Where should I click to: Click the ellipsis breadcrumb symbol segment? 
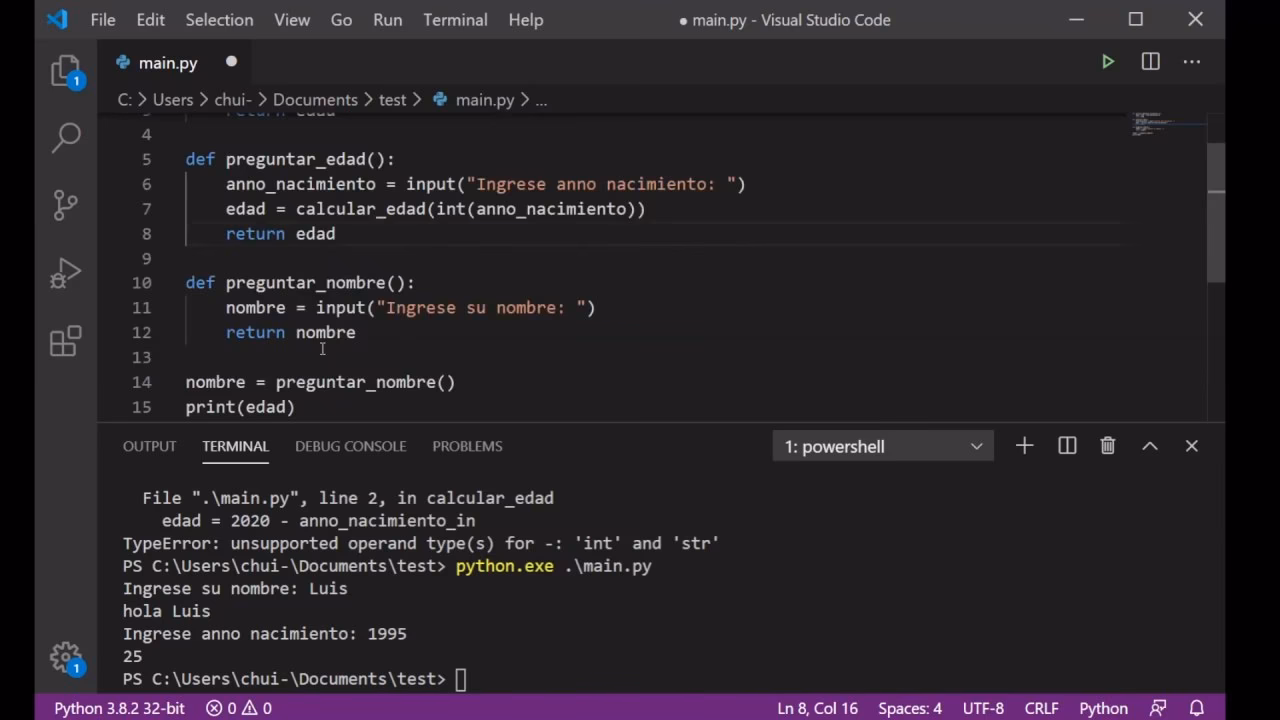(x=541, y=100)
